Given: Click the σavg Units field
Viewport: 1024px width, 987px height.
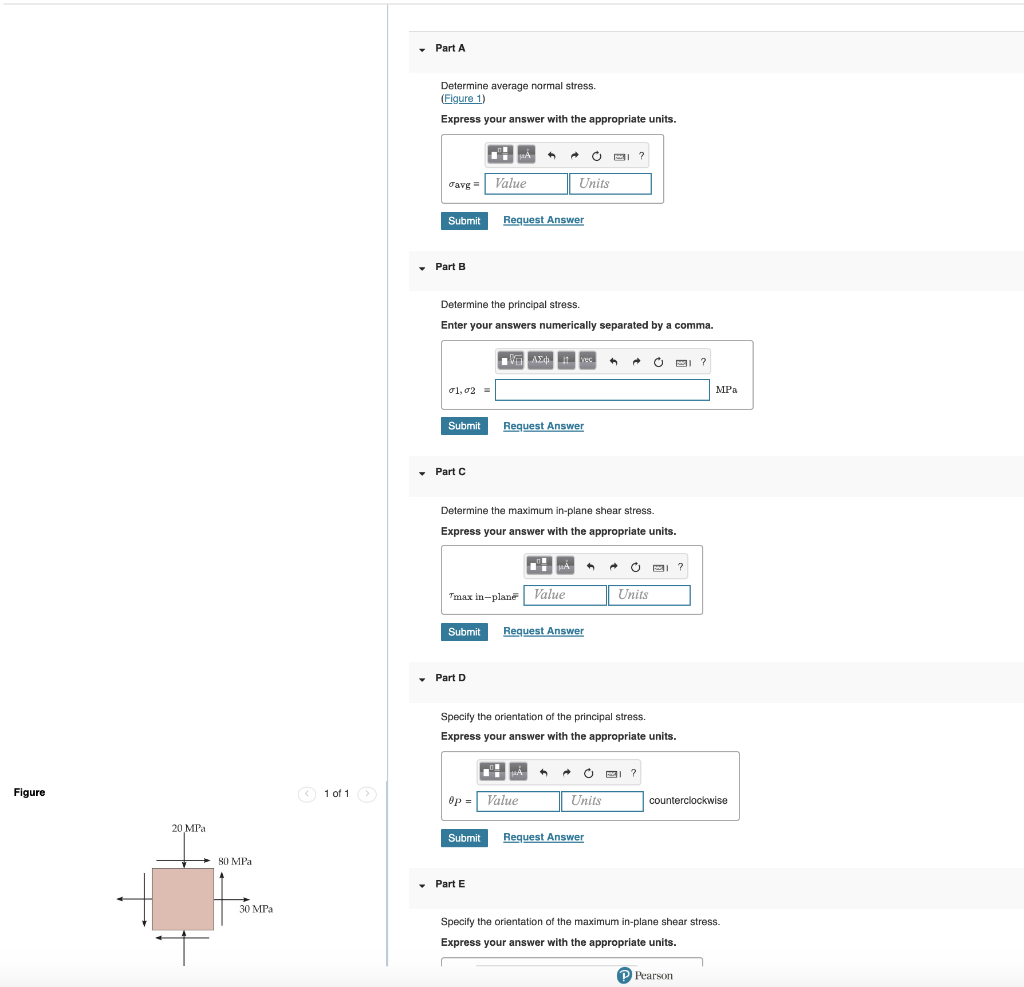Looking at the screenshot, I should [x=611, y=184].
